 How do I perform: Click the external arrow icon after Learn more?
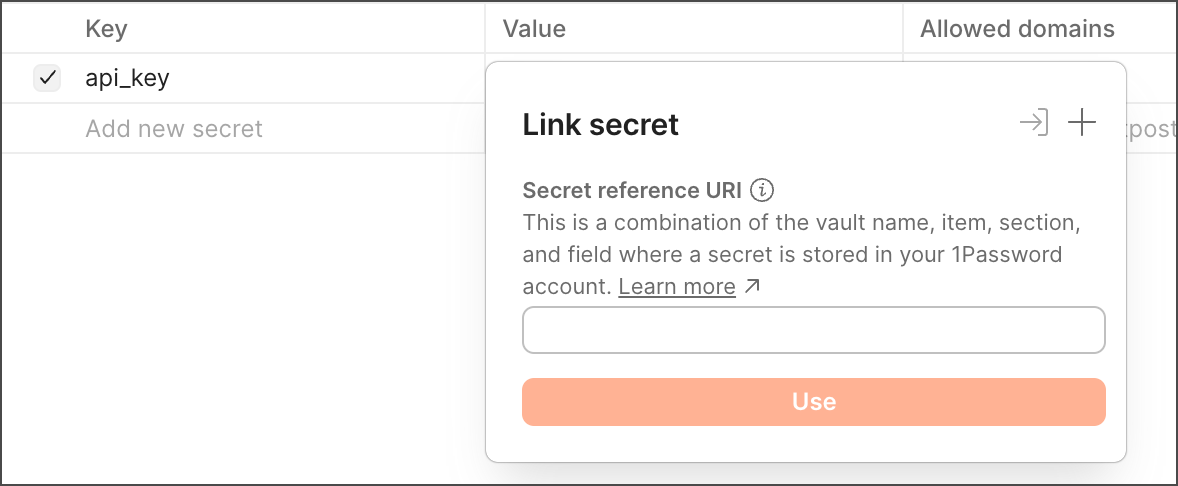click(x=752, y=287)
